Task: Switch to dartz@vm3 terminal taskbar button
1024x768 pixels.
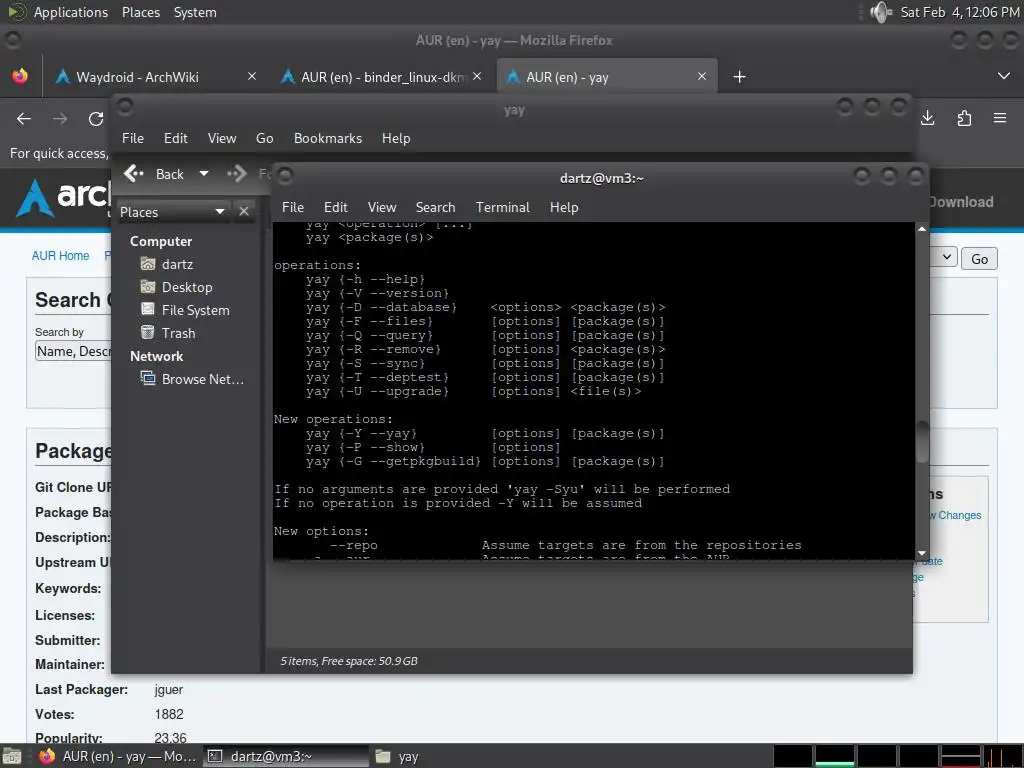Action: tap(285, 756)
